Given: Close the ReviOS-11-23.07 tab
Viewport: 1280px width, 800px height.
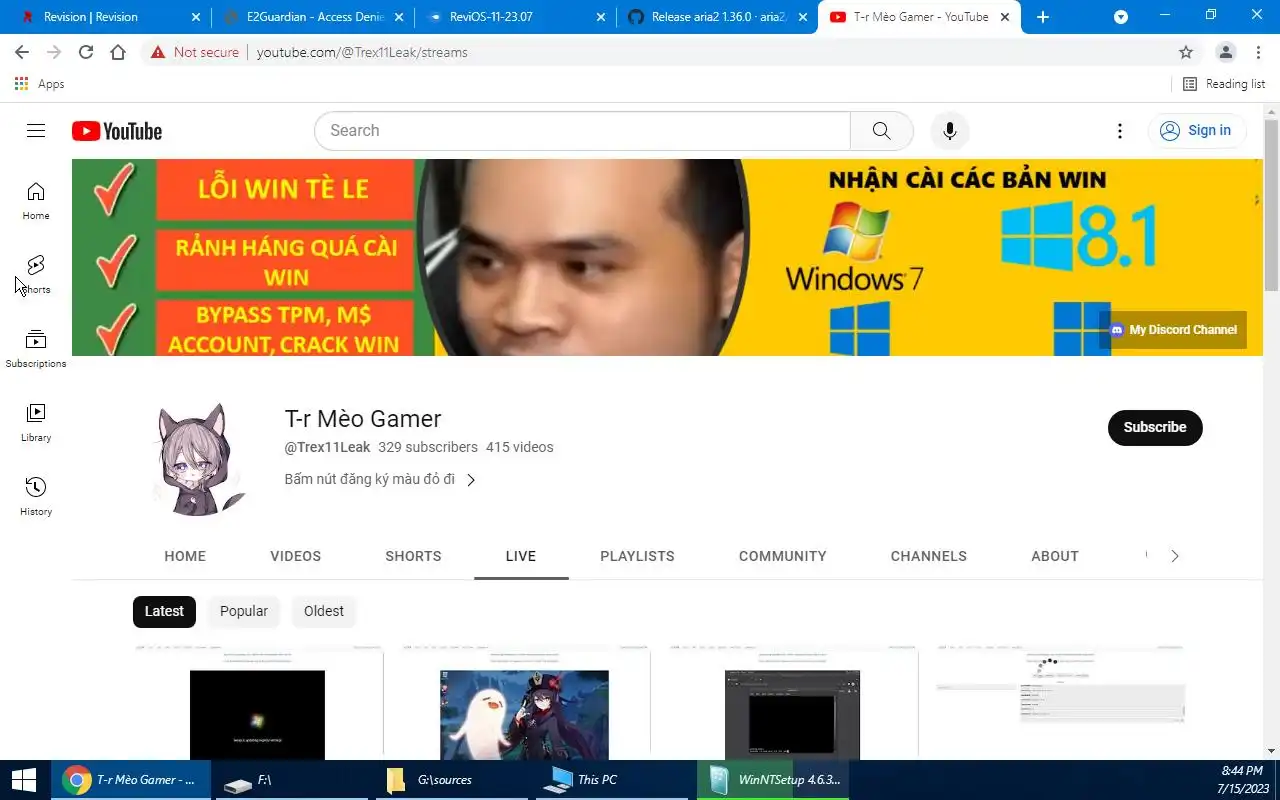Looking at the screenshot, I should coord(600,17).
